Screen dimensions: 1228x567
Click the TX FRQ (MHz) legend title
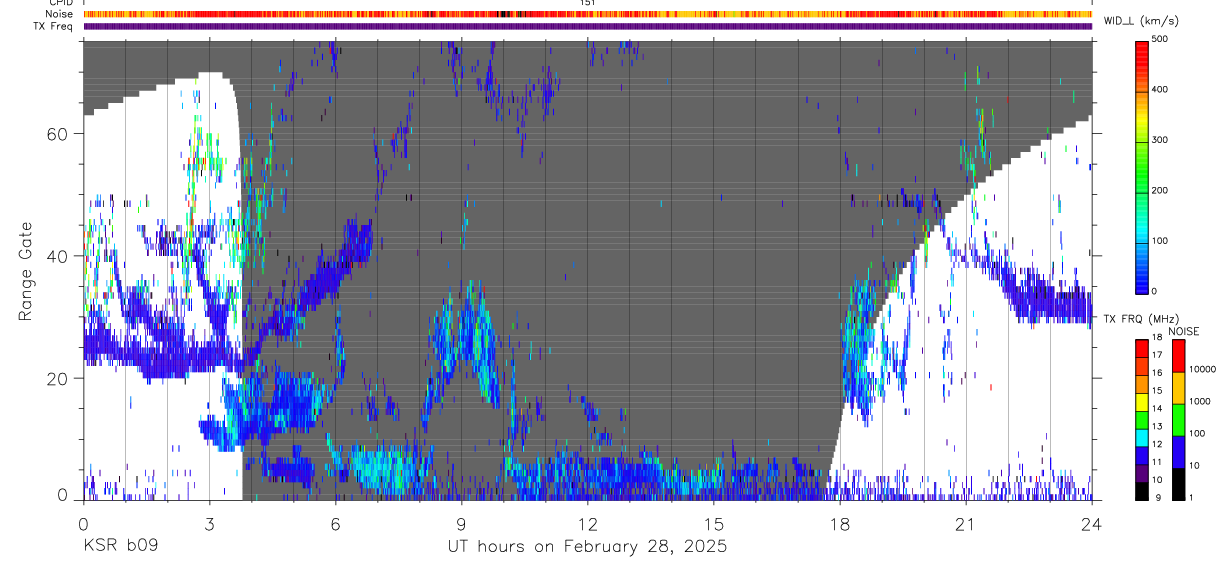[1139, 319]
